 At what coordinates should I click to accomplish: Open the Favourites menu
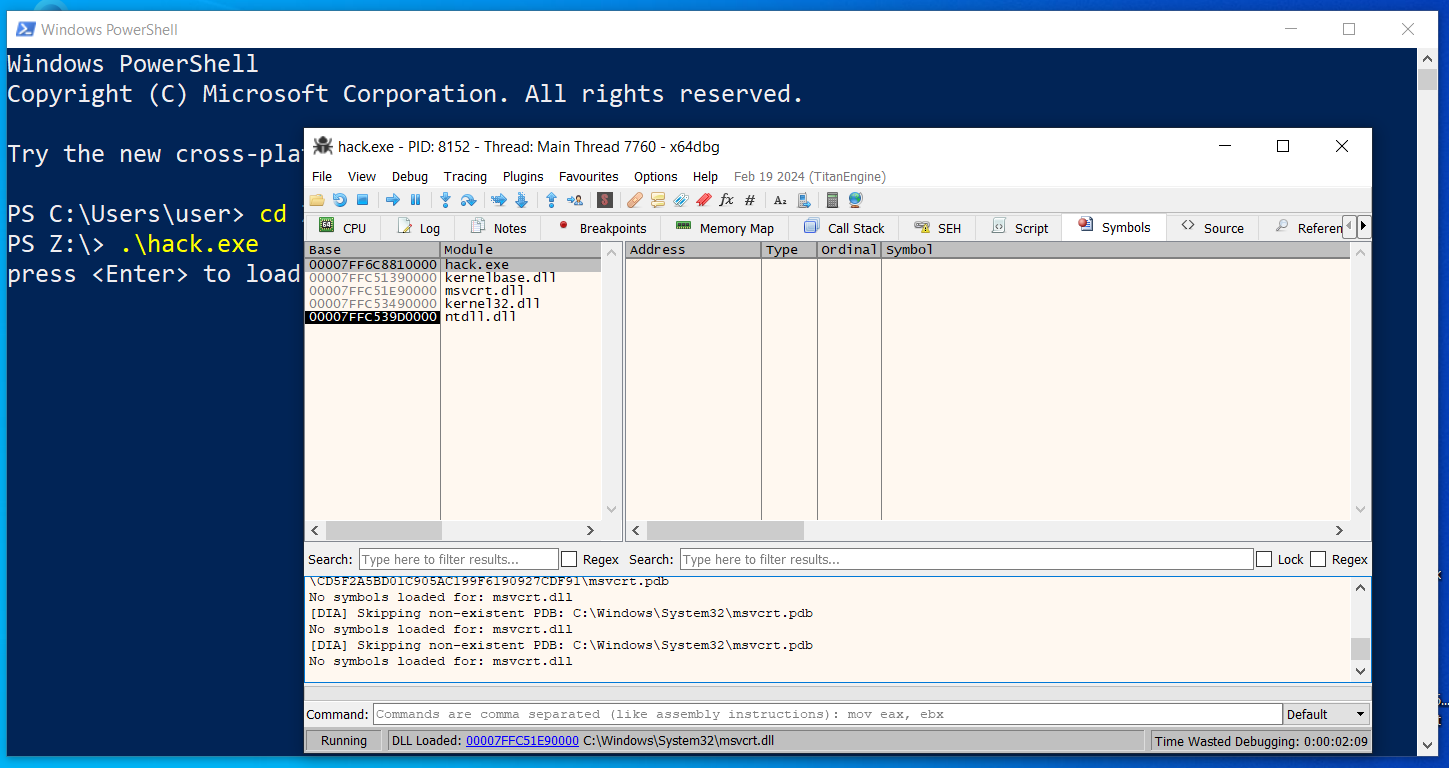tap(589, 176)
